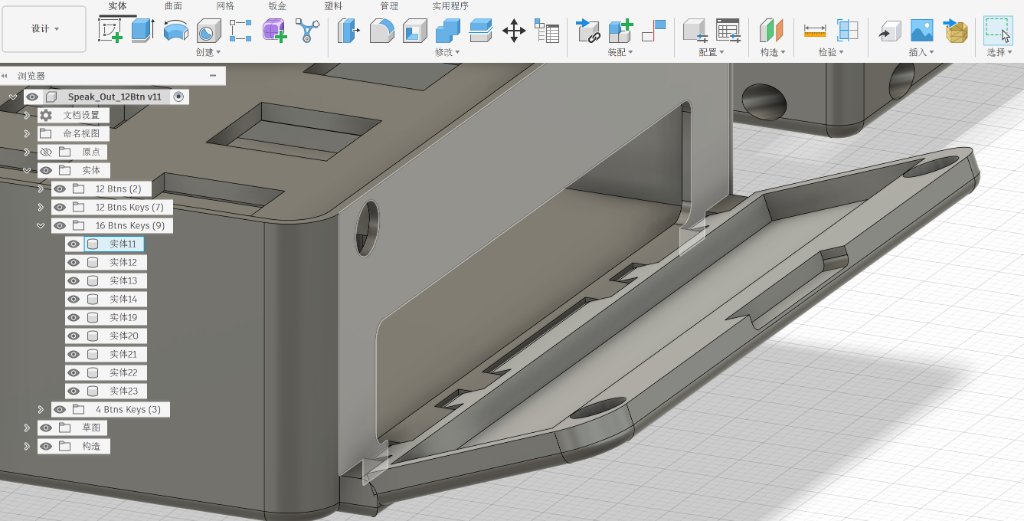Collapse the 浏览器 panel with minus button
1024x521 pixels.
213,76
